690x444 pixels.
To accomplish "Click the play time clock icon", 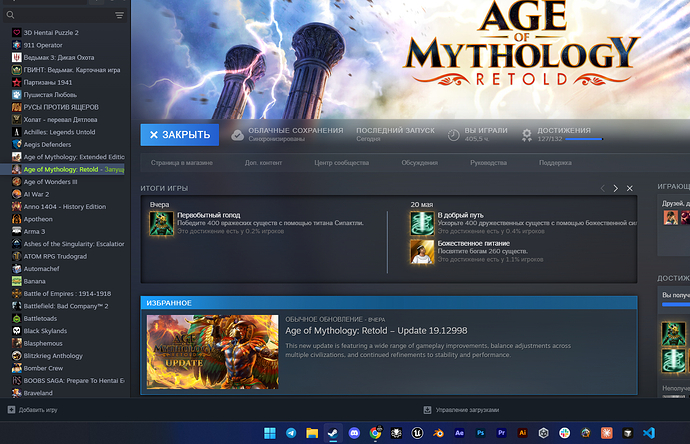I will pos(454,135).
